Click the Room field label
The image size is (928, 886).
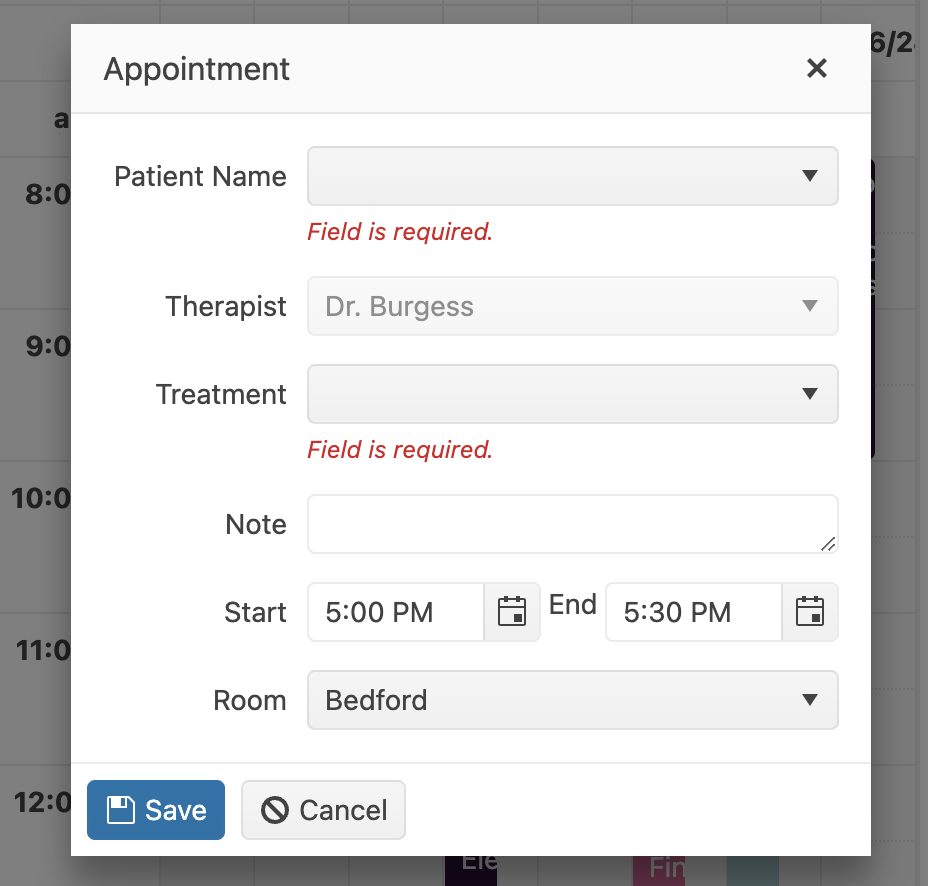click(x=250, y=700)
